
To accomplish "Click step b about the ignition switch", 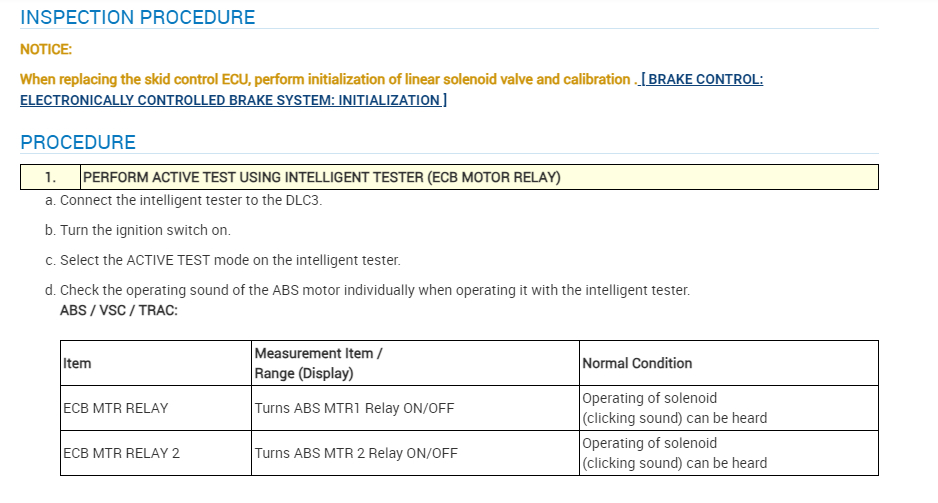I will coord(145,230).
